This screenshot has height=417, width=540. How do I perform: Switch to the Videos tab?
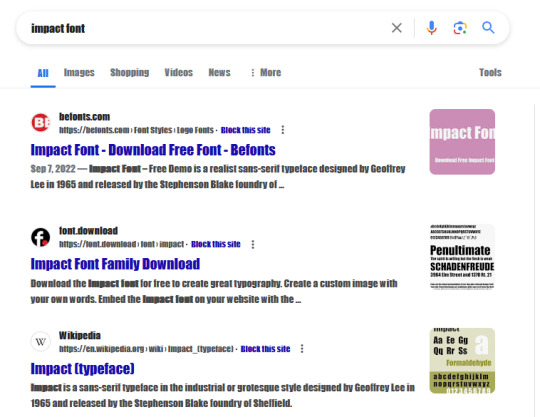coord(178,73)
